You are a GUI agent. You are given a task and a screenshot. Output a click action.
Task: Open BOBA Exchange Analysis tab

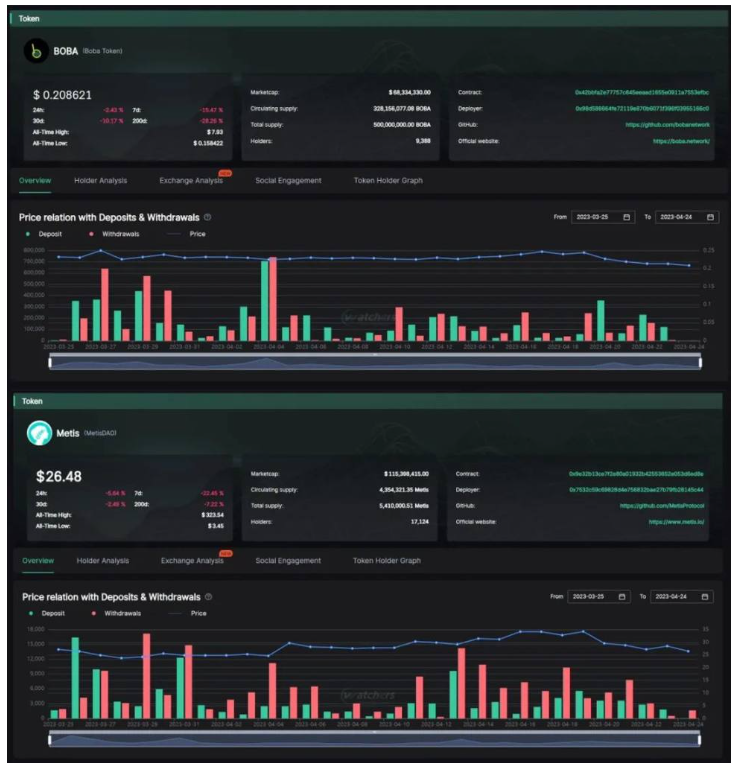[191, 180]
